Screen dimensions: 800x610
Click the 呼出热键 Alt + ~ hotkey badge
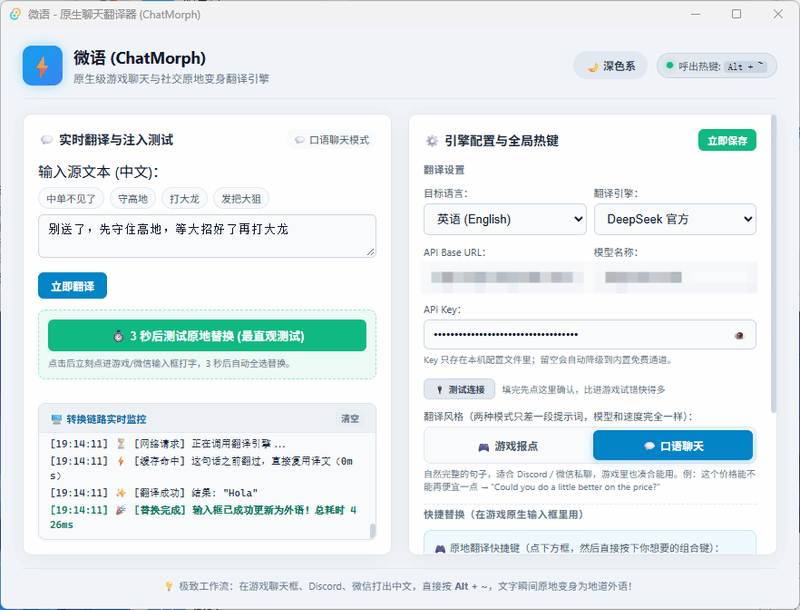click(717, 66)
